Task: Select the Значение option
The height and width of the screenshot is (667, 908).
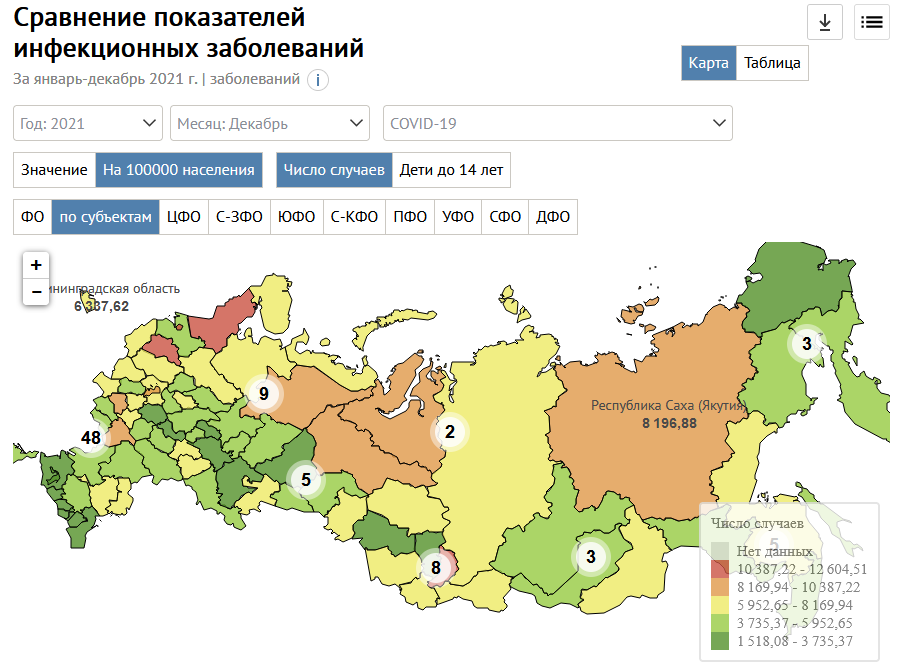Action: (54, 170)
